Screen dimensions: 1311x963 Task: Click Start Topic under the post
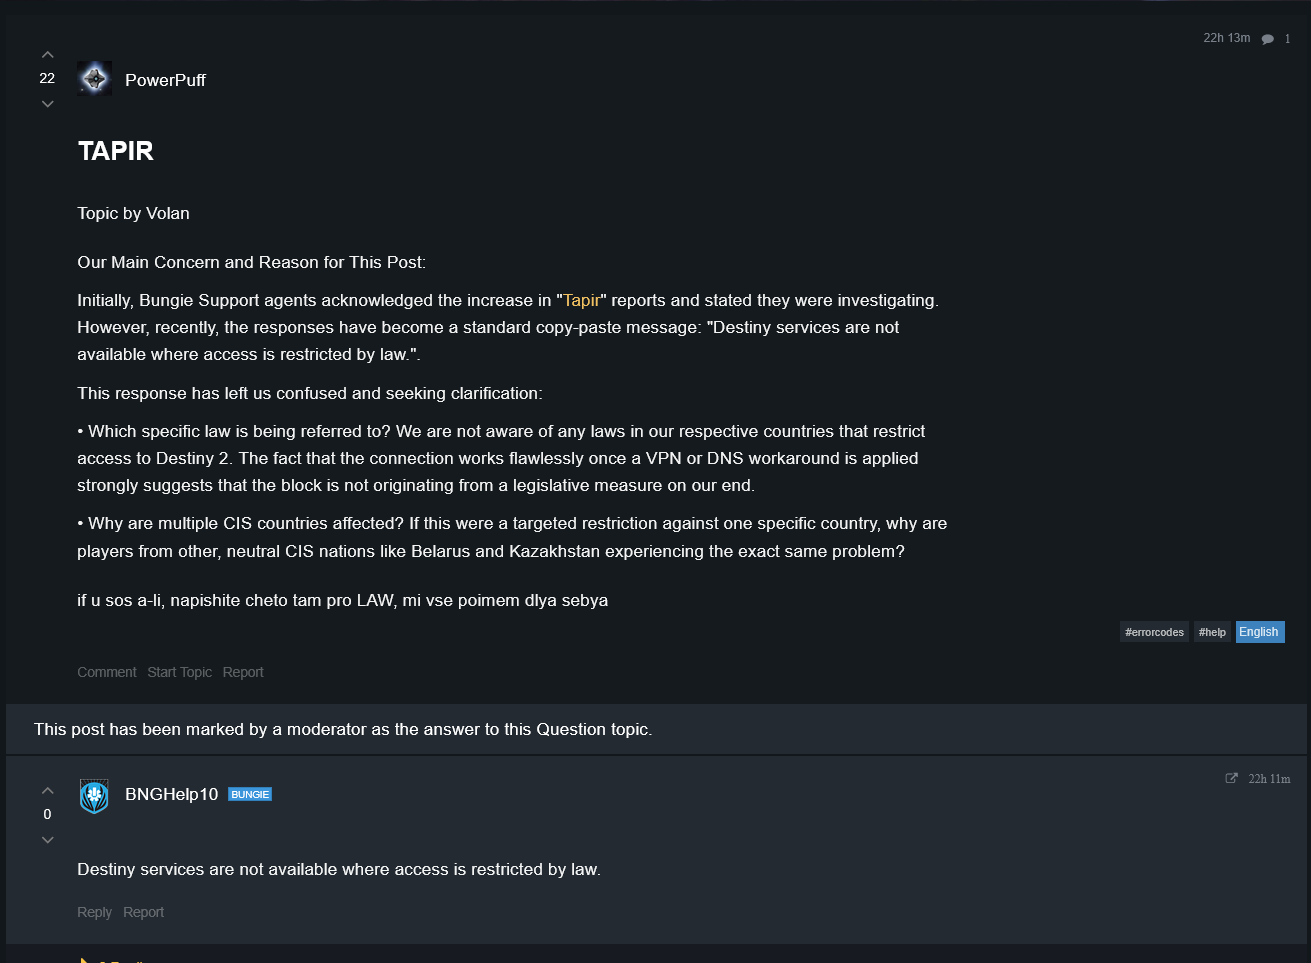(x=180, y=672)
